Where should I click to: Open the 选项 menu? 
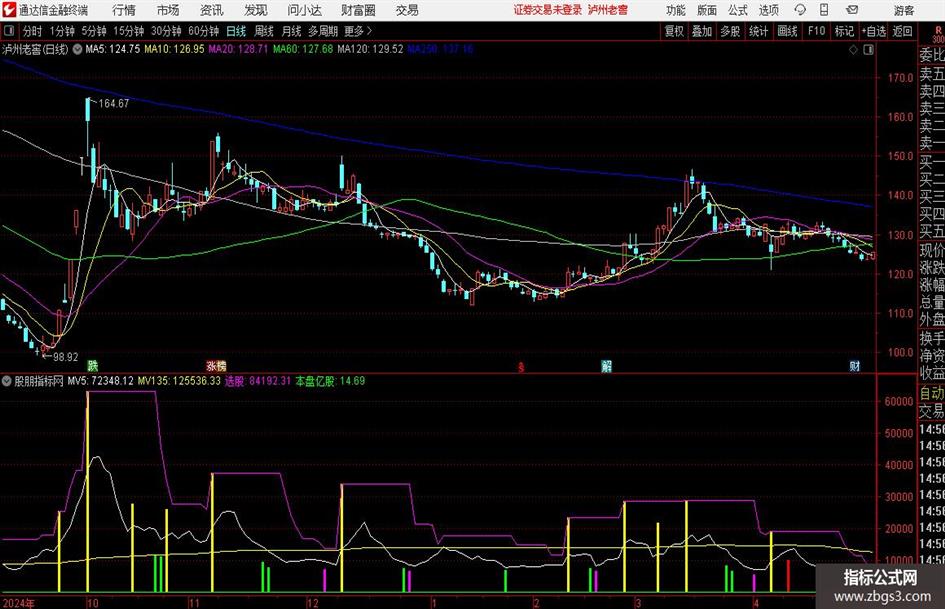point(768,10)
